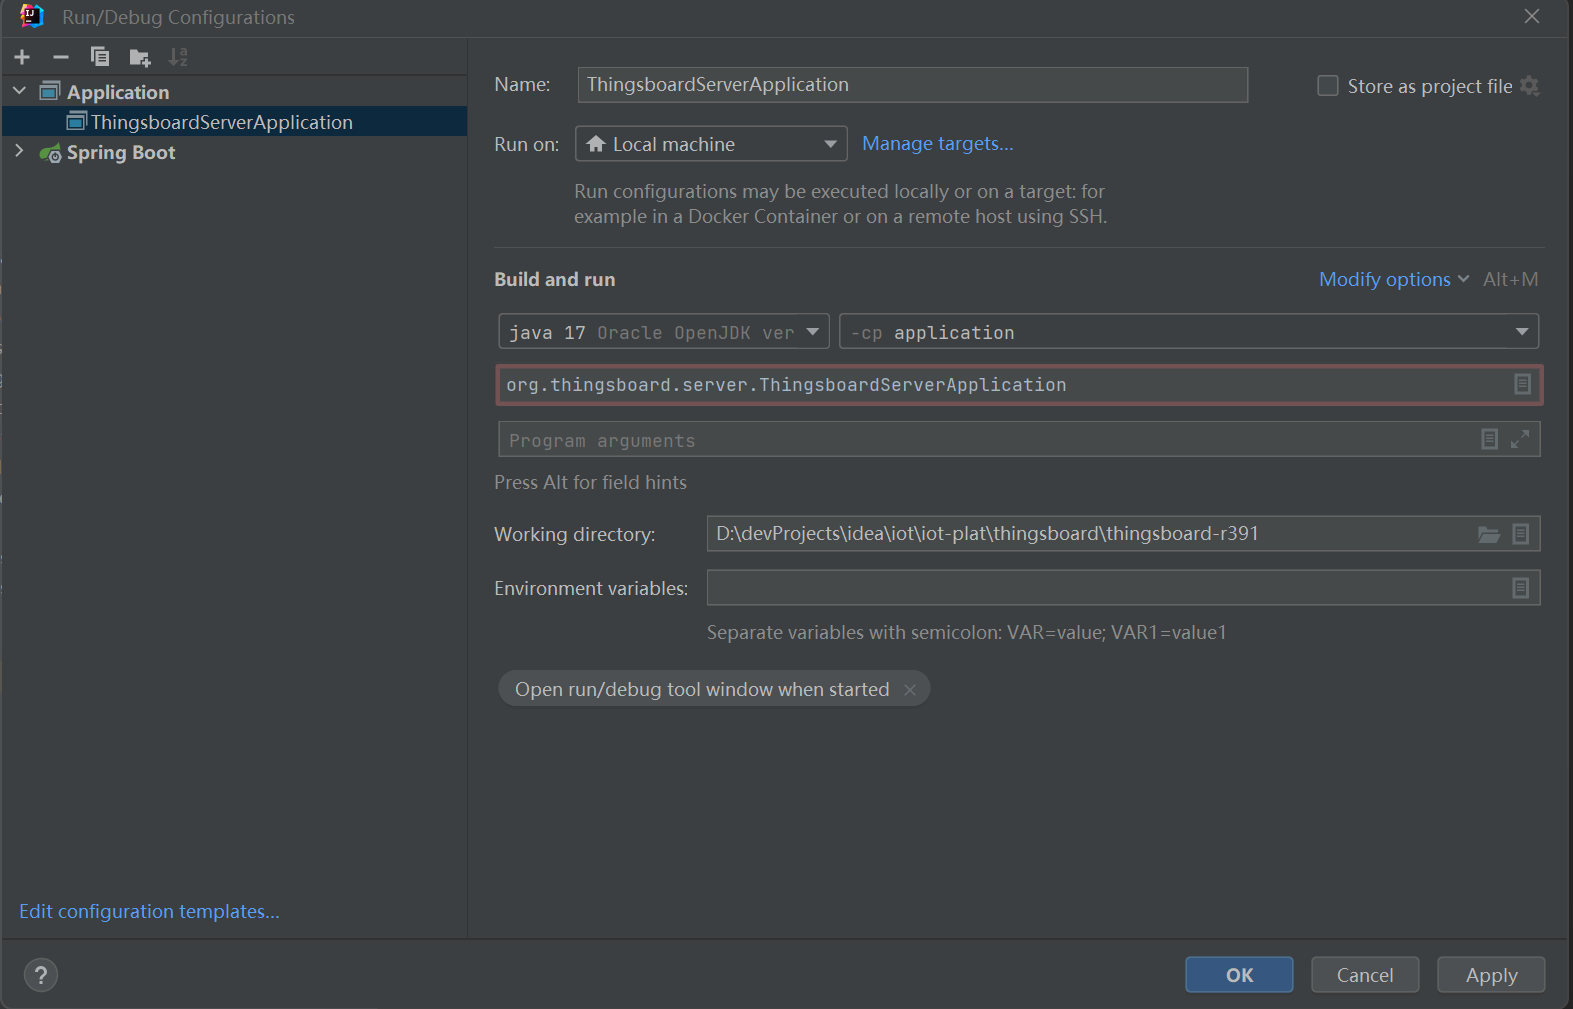
Task: Add a new run configuration
Action: coord(22,57)
